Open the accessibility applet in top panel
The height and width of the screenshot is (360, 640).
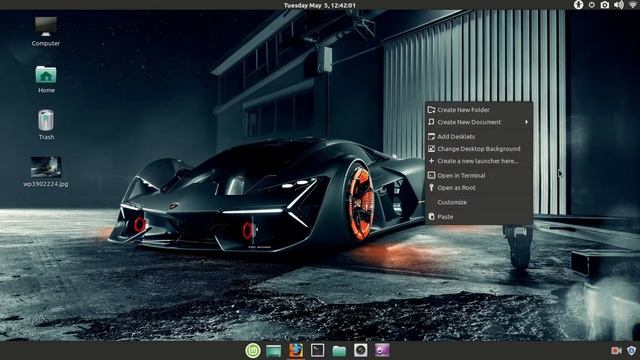578,5
